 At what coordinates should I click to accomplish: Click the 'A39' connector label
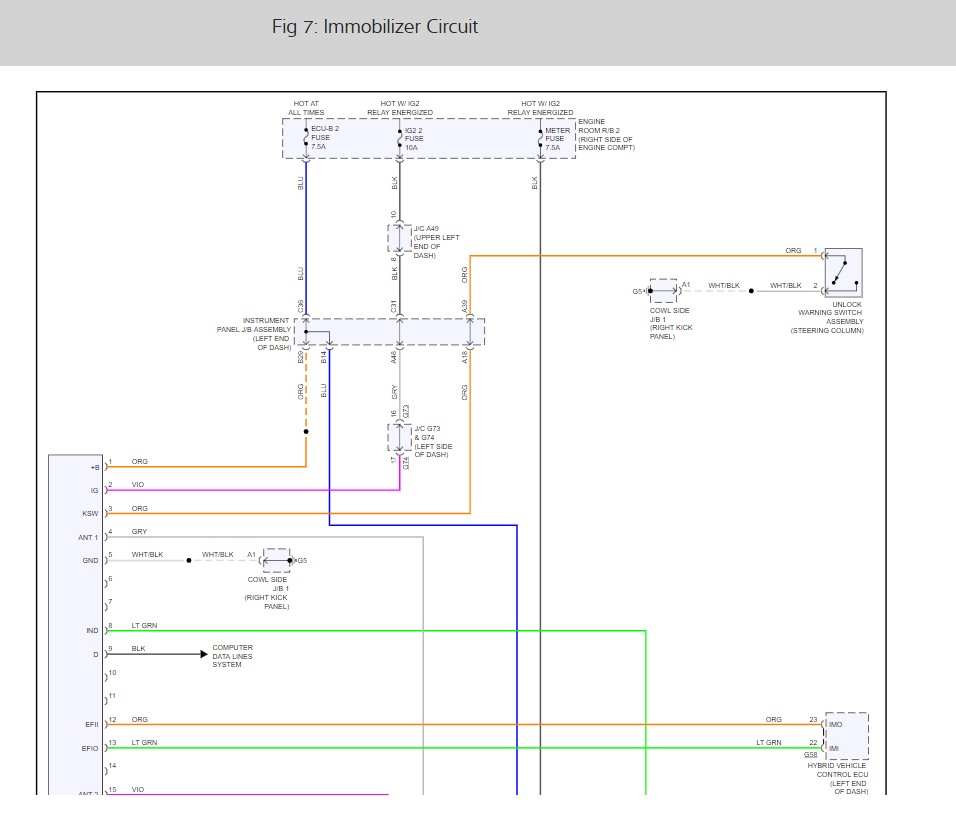[x=465, y=306]
